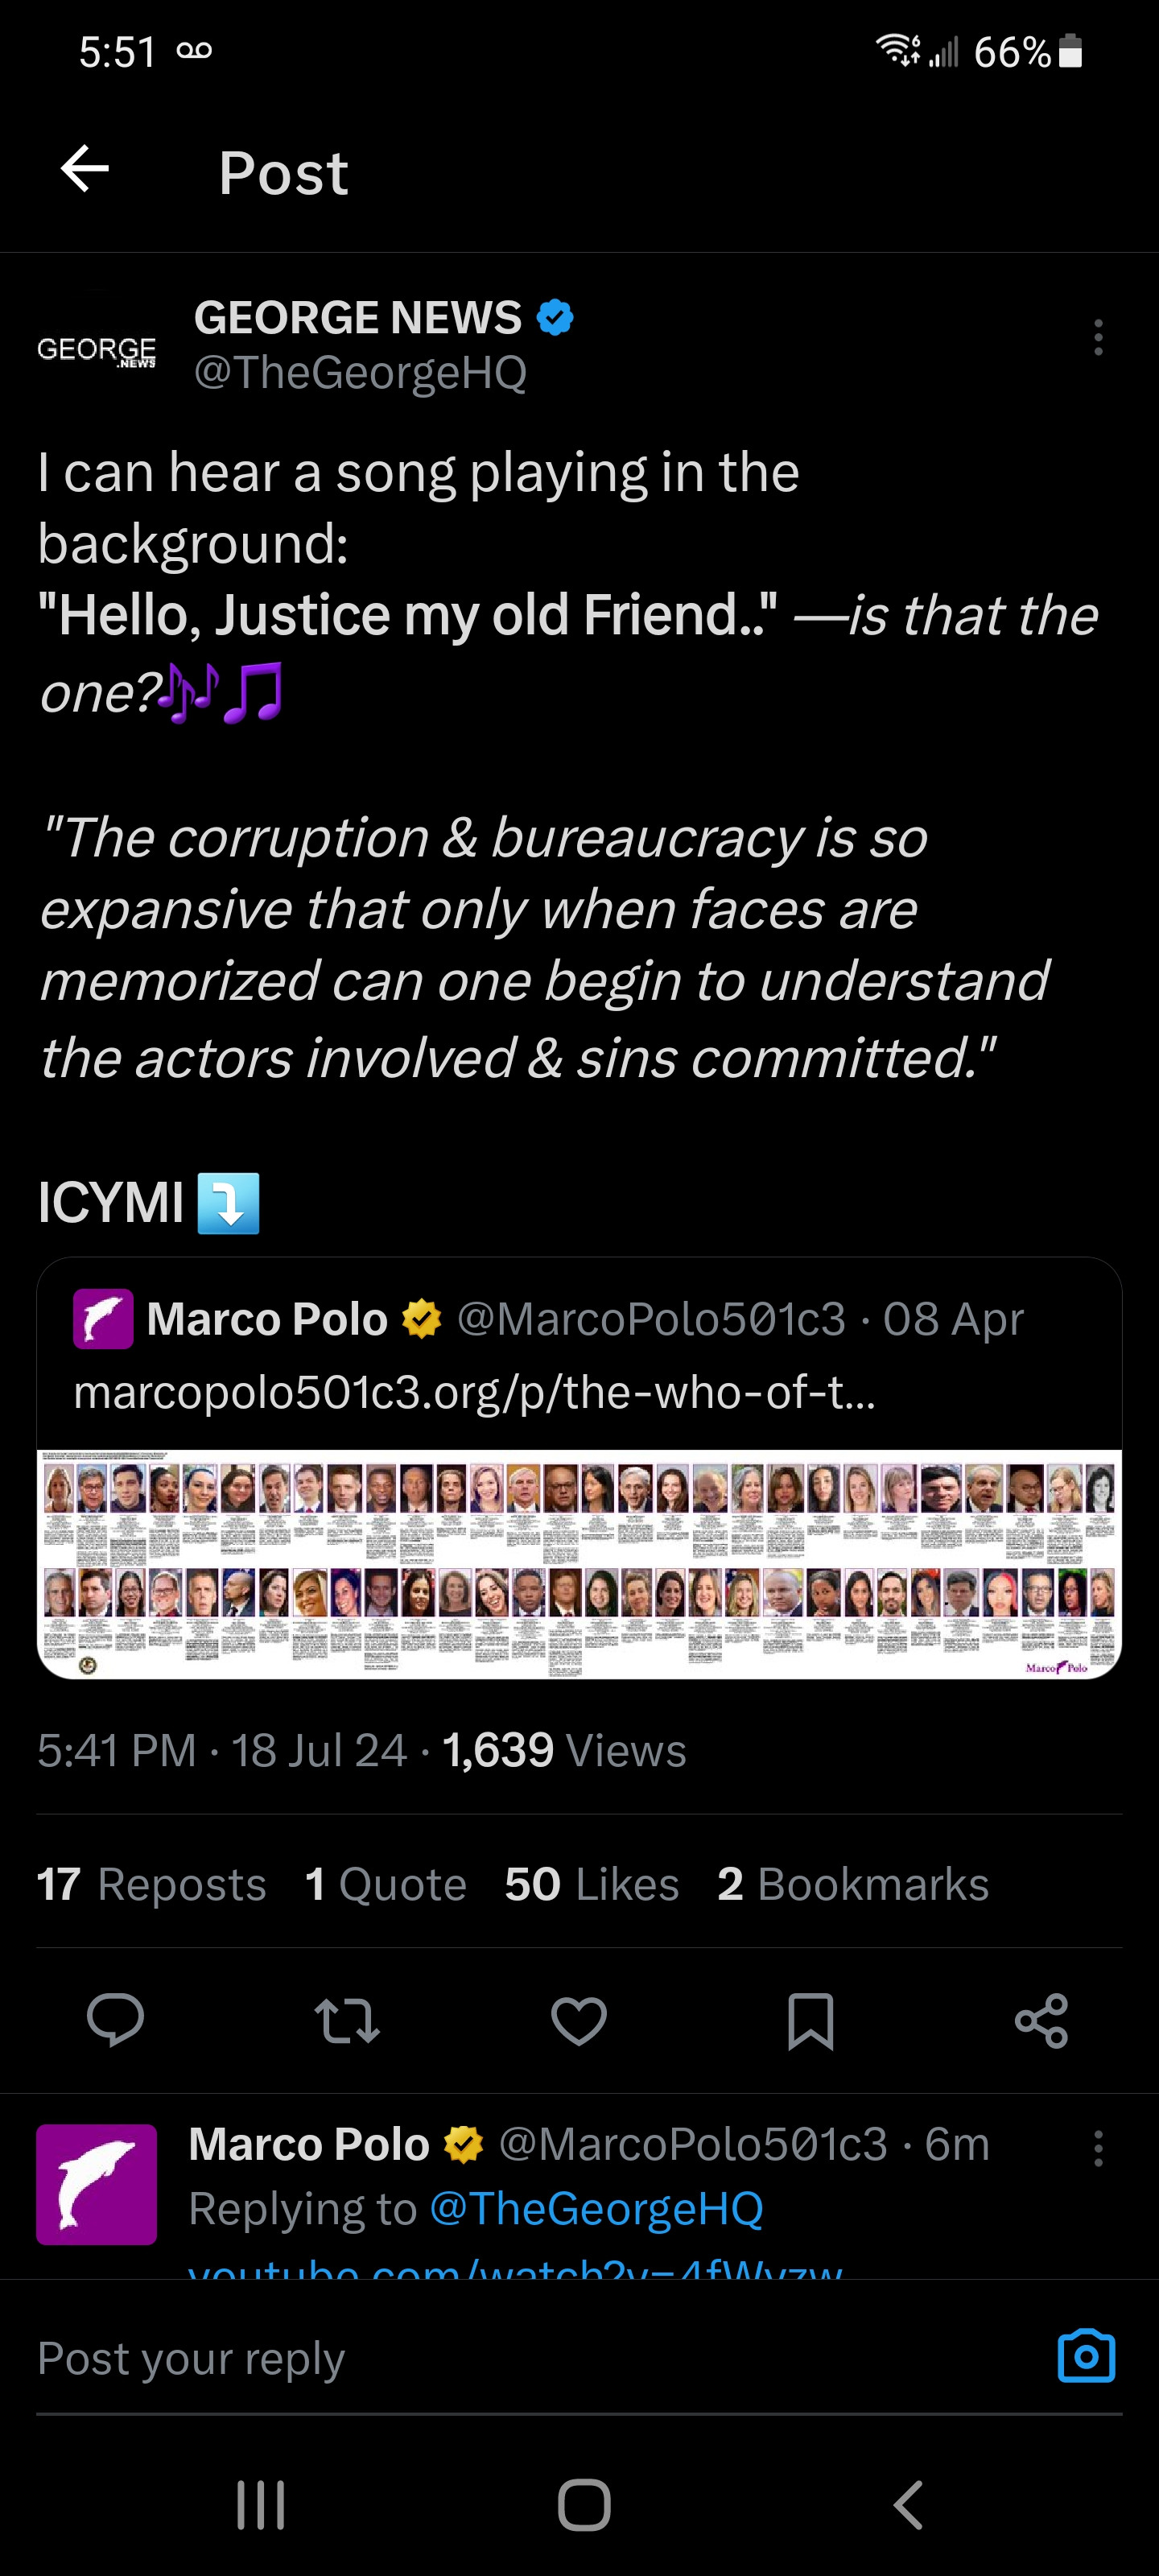Open Marco Polo dolphin avatar in reply
This screenshot has width=1159, height=2576.
click(x=96, y=2184)
